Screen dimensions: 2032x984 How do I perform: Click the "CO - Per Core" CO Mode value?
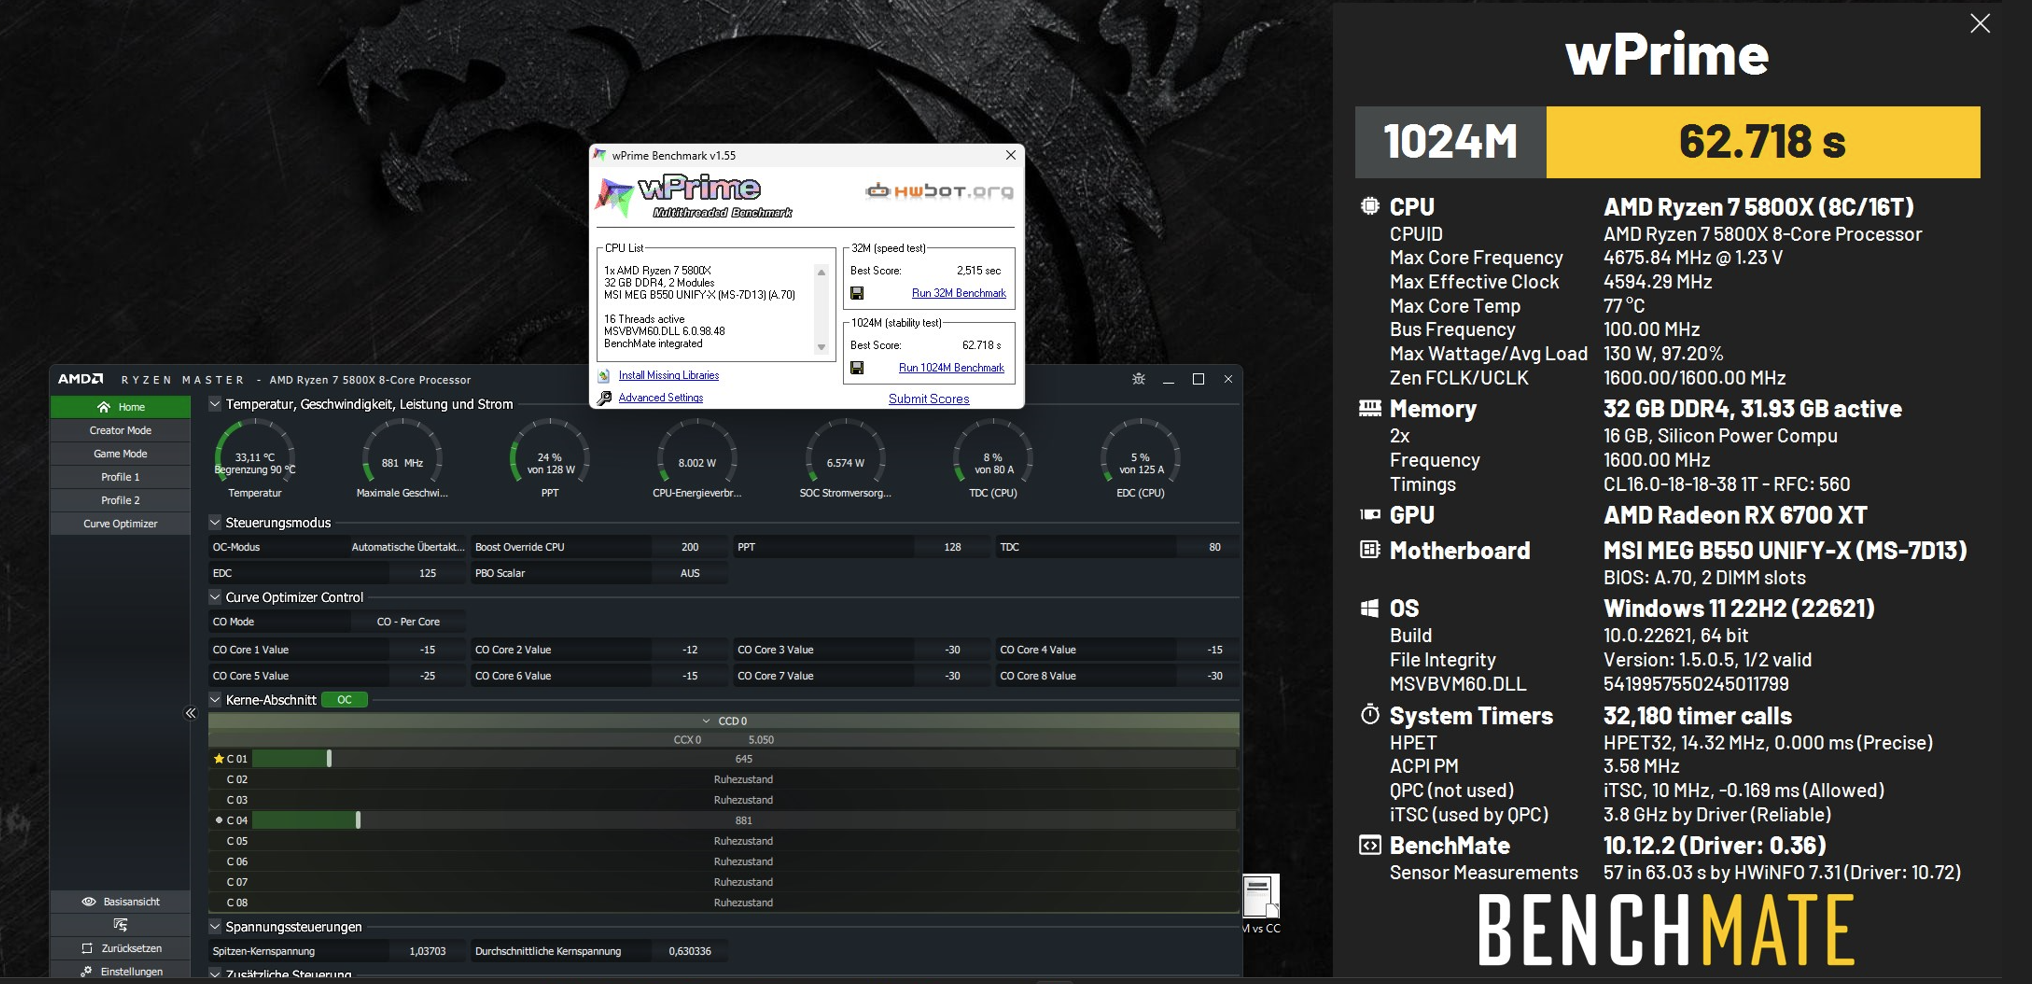pos(408,622)
